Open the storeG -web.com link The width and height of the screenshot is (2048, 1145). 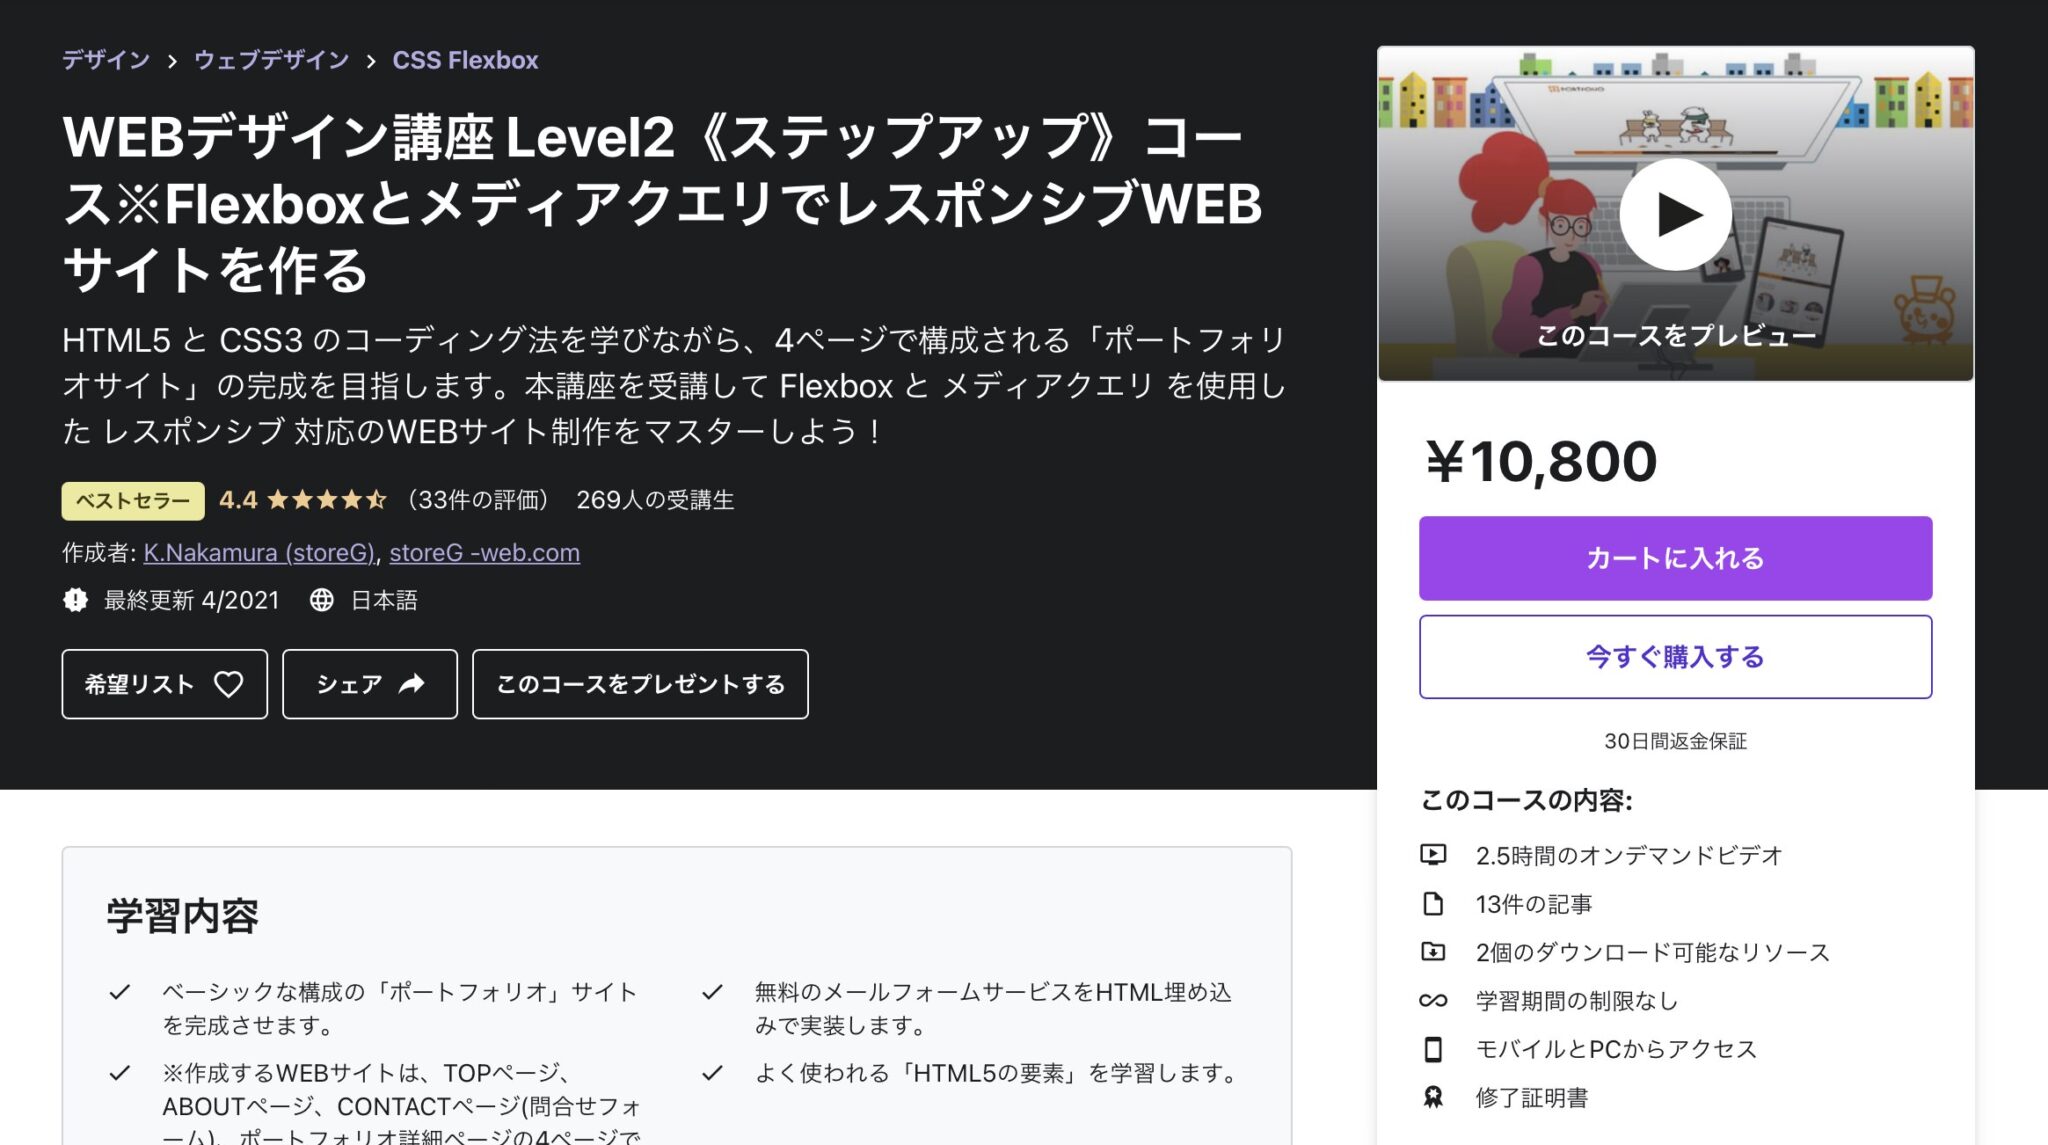[486, 552]
